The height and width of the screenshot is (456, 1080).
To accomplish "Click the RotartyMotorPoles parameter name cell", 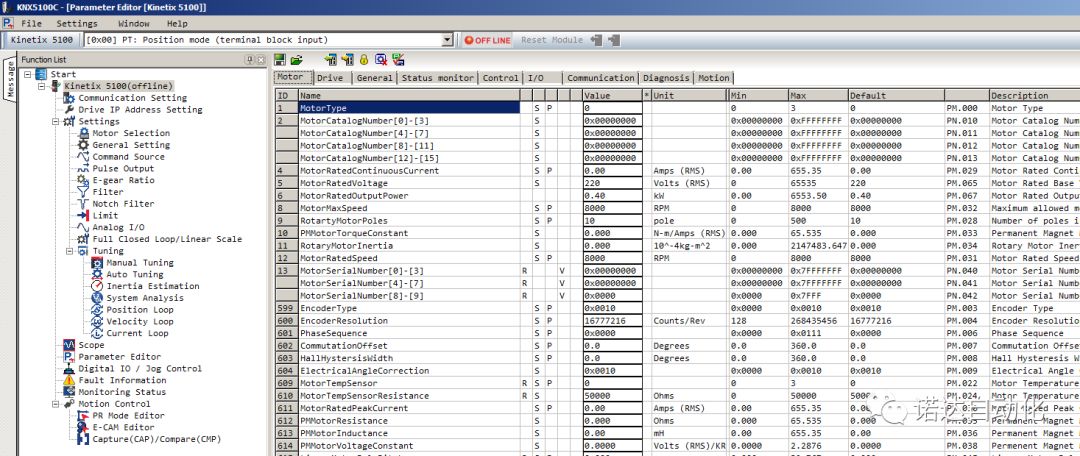I will [409, 220].
